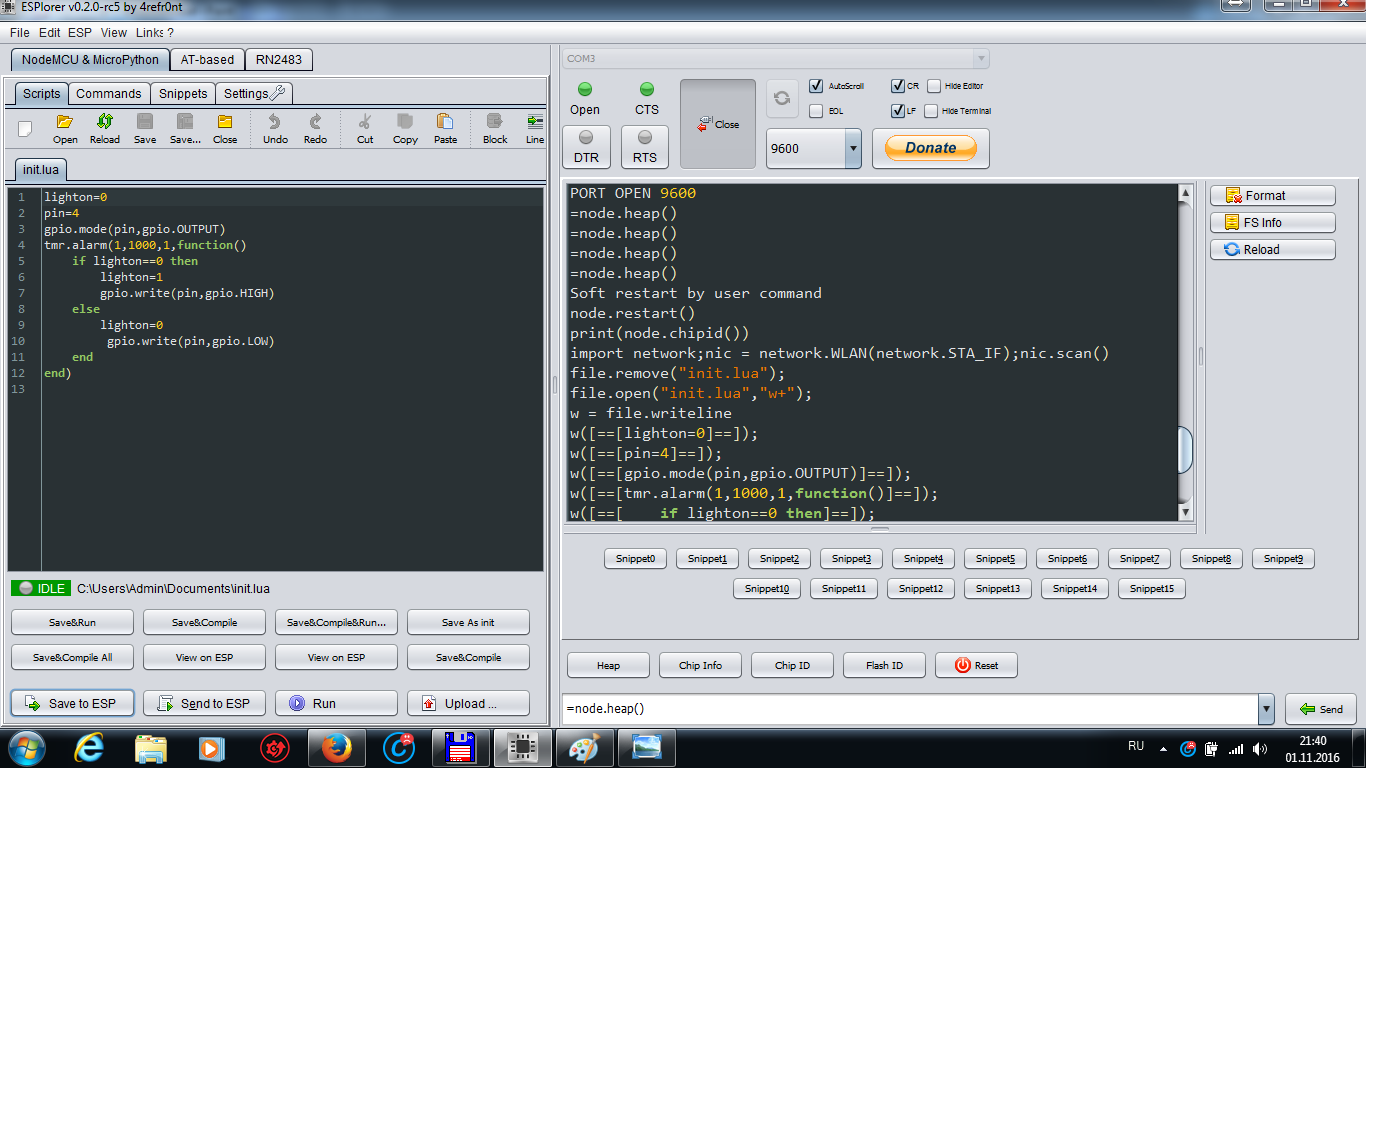This screenshot has height=1126, width=1384.
Task: Click the Copy toolbar icon
Action: 405,128
